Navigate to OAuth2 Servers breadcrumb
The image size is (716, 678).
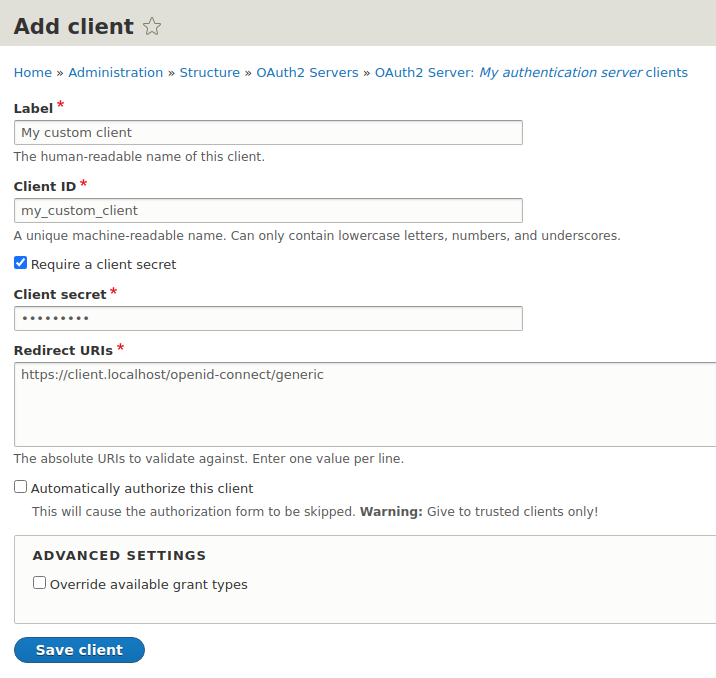click(x=307, y=73)
